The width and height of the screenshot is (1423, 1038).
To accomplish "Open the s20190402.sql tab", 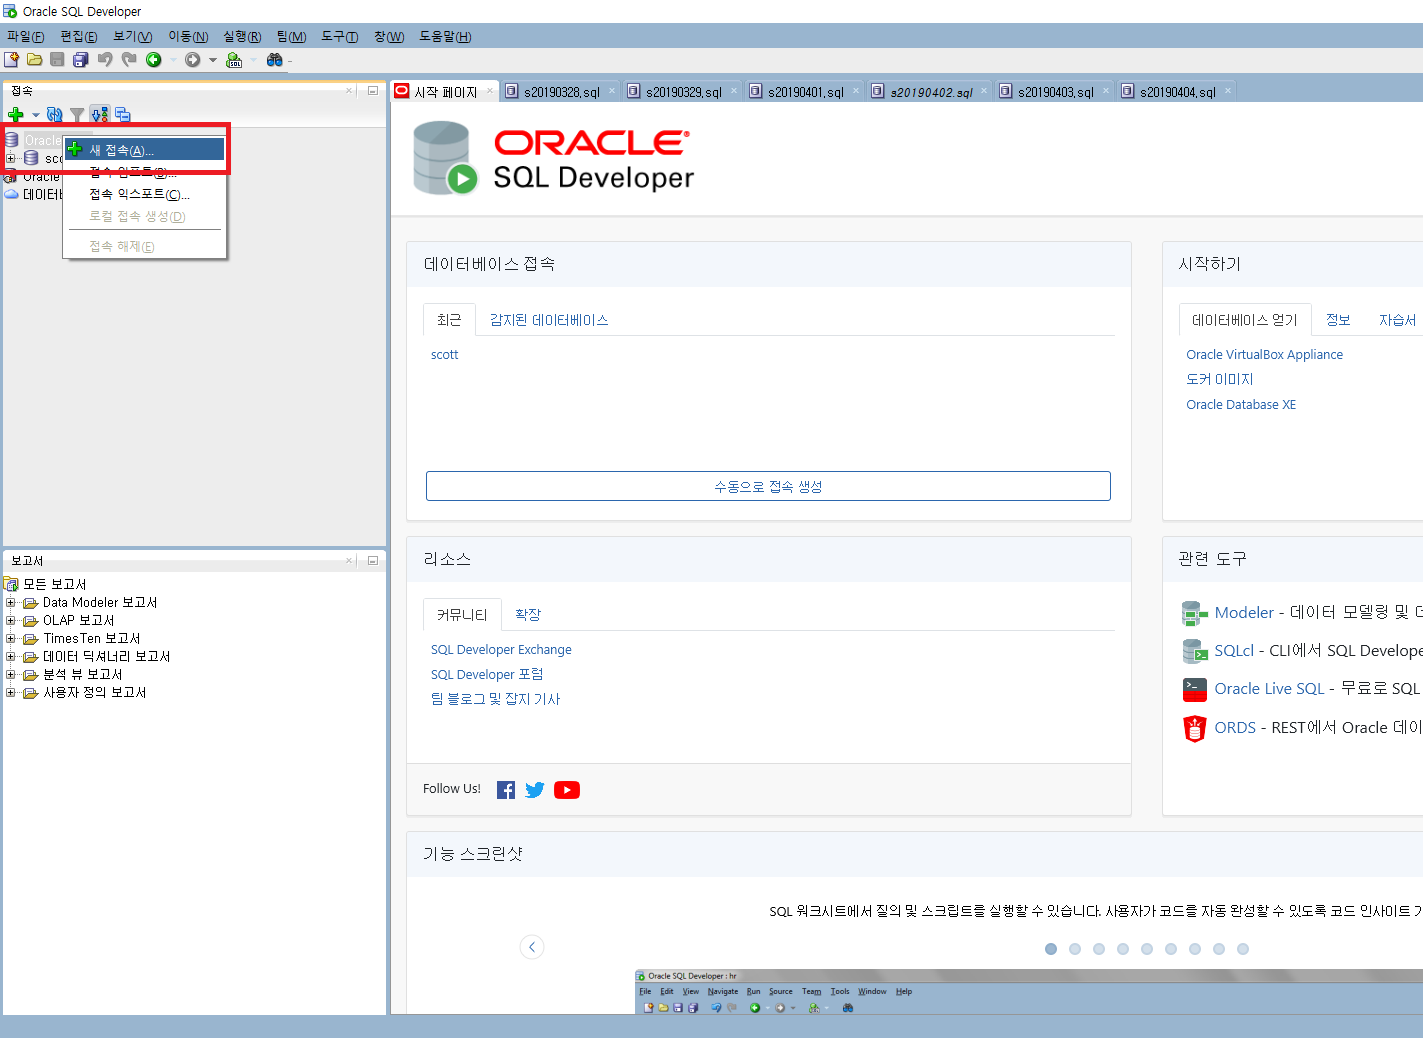I will [931, 91].
